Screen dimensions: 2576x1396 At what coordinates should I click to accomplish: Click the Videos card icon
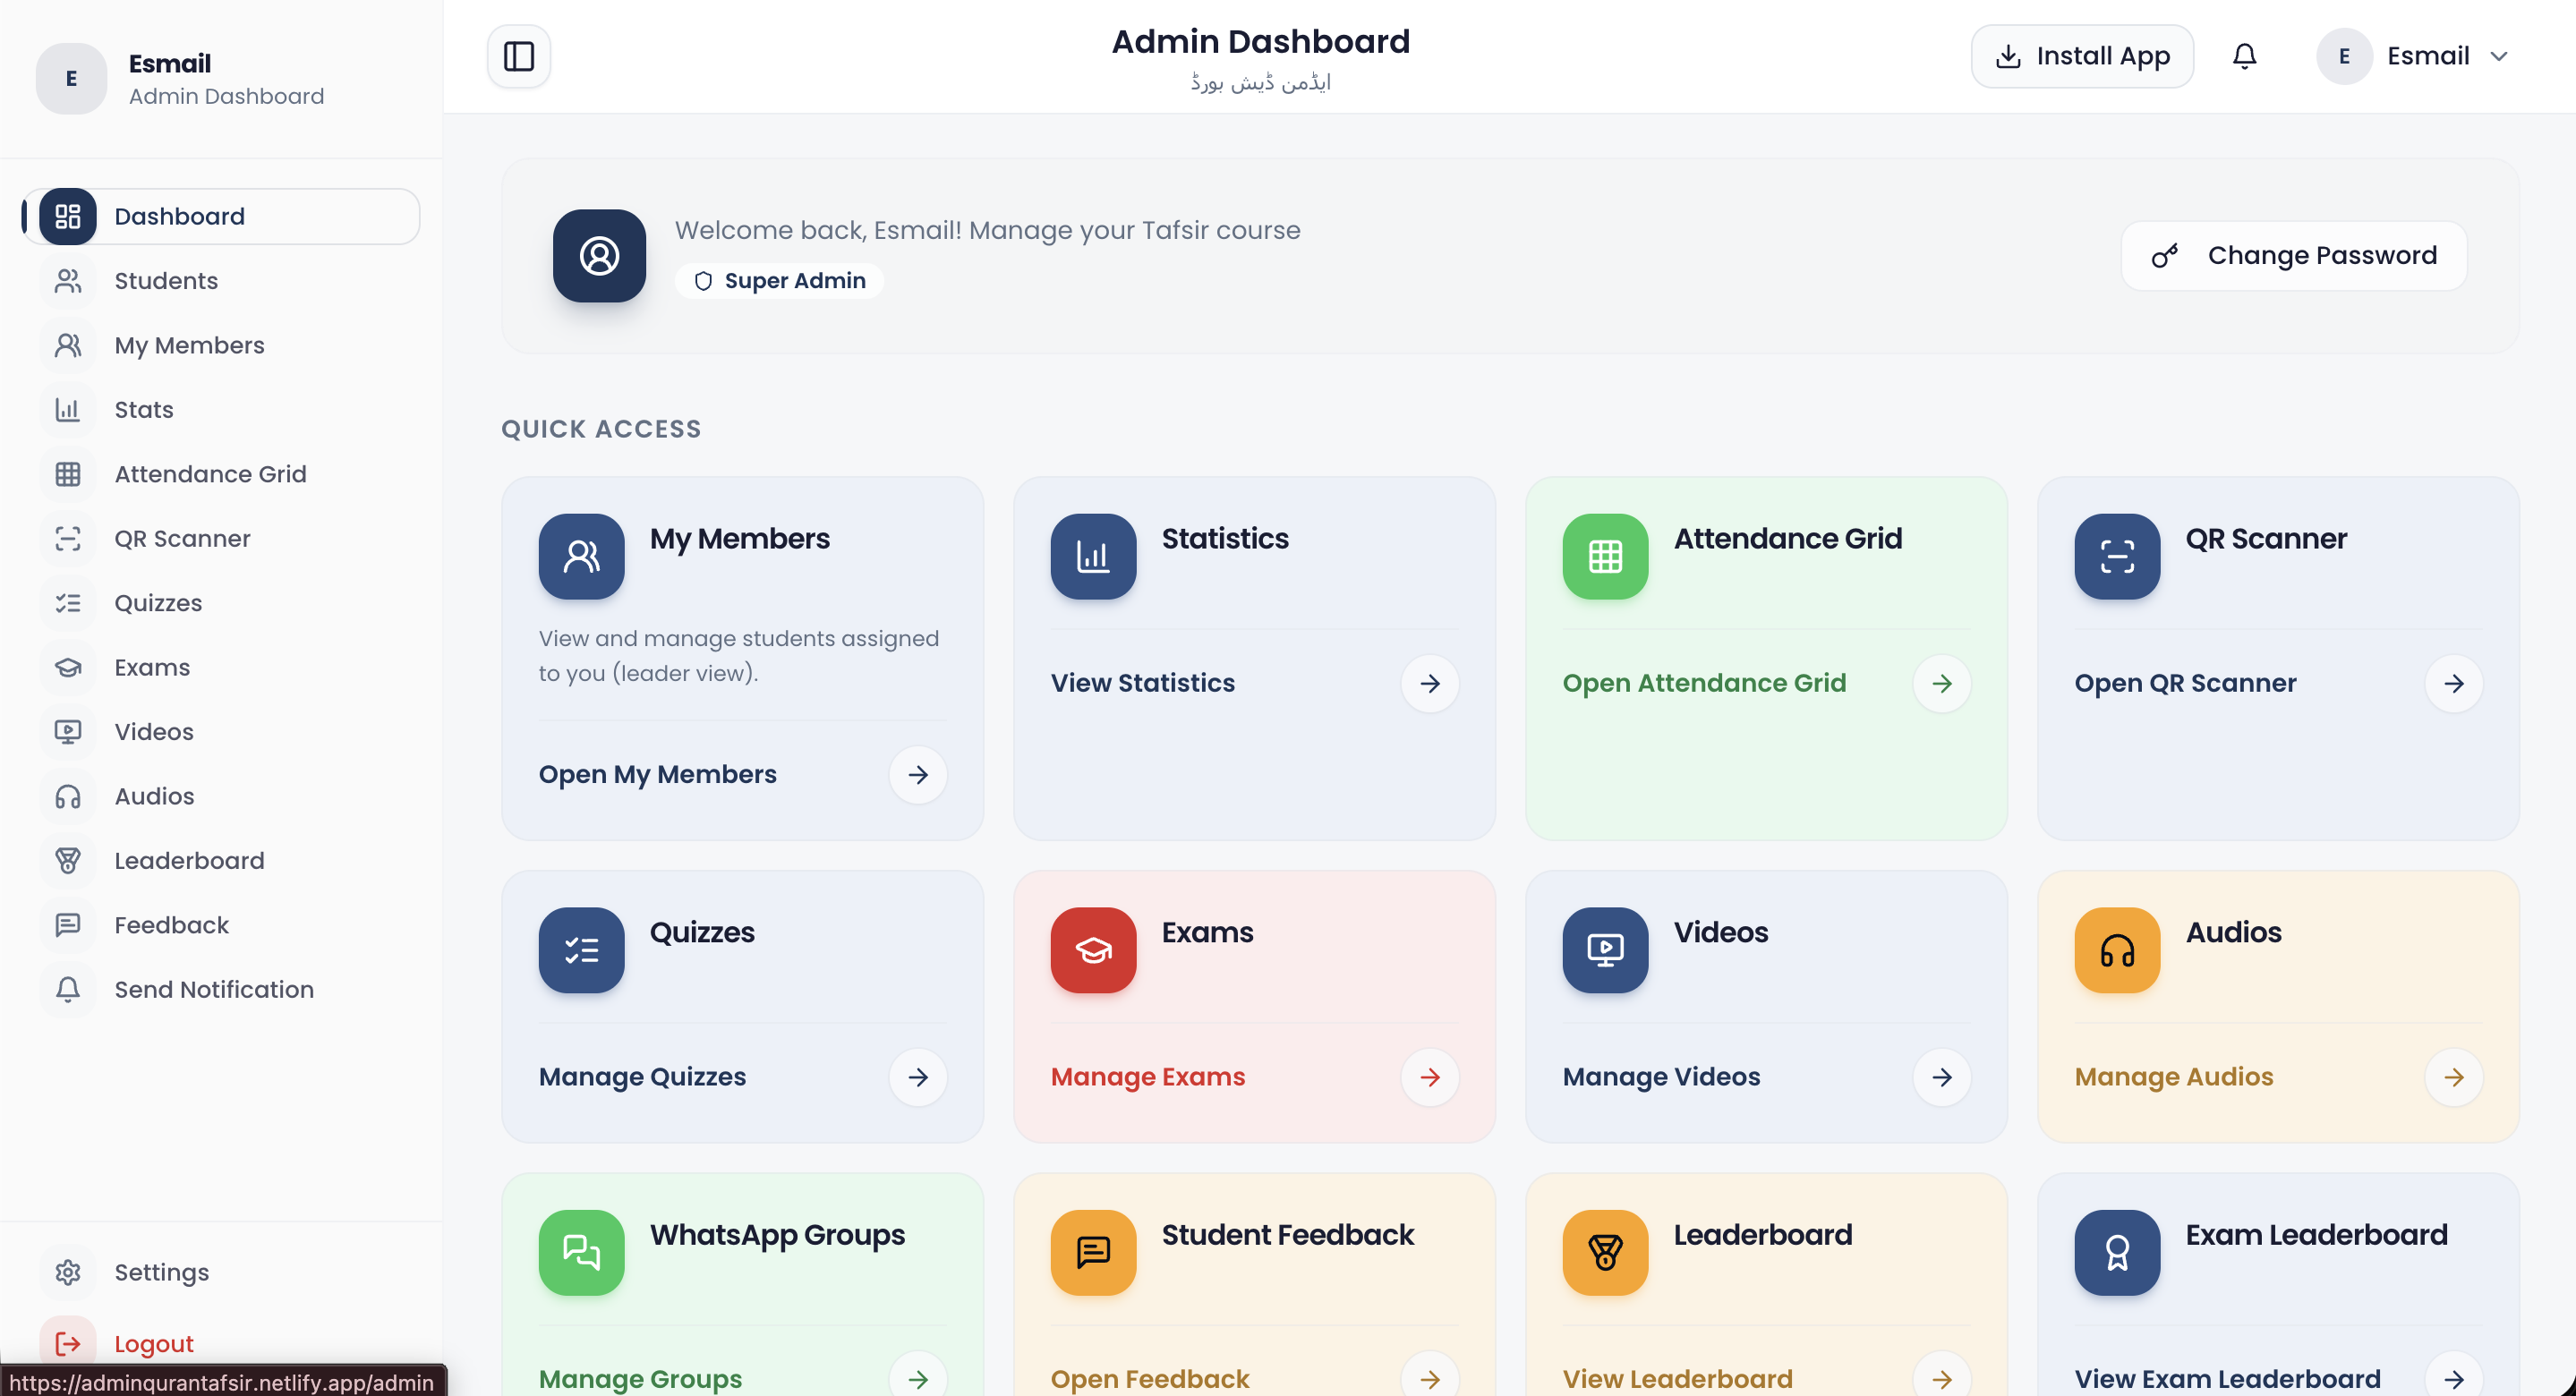click(x=1605, y=950)
